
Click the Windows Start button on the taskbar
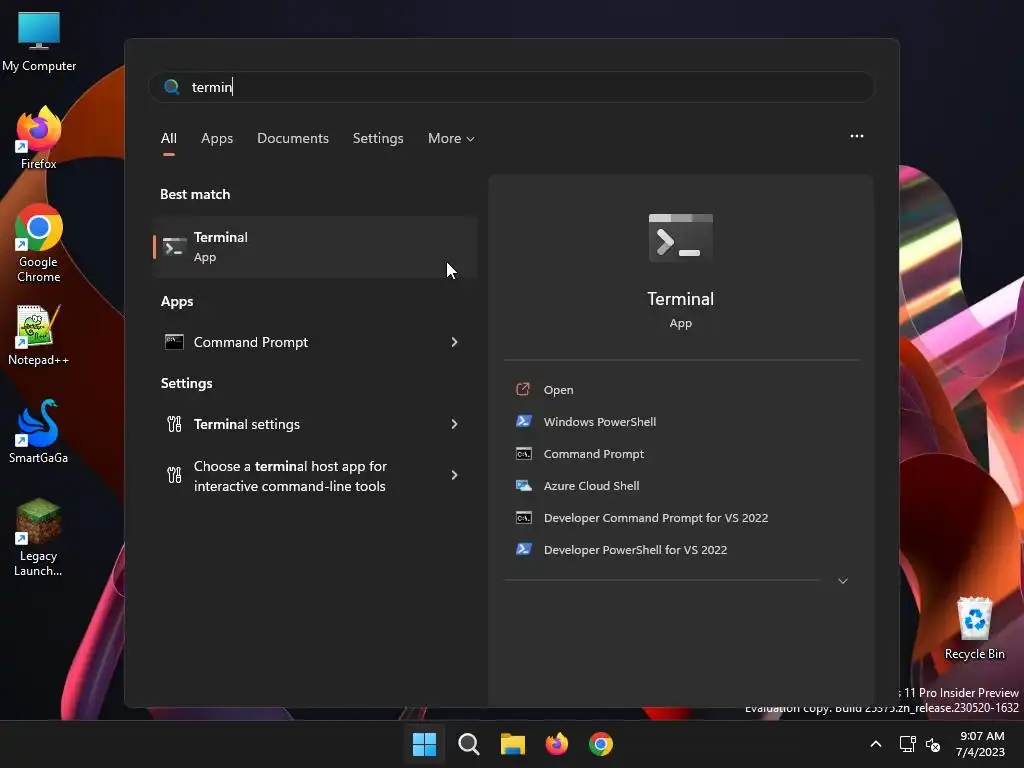point(424,744)
